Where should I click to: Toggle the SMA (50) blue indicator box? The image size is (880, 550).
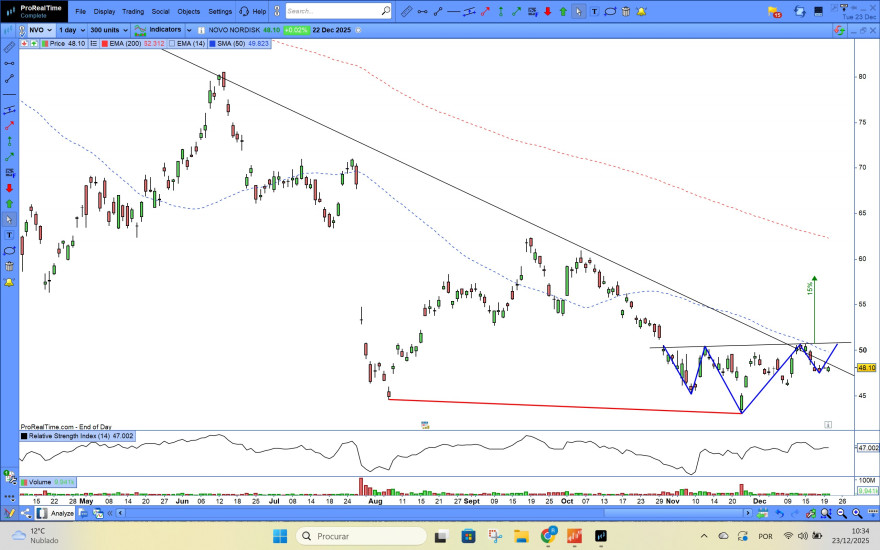pos(212,43)
